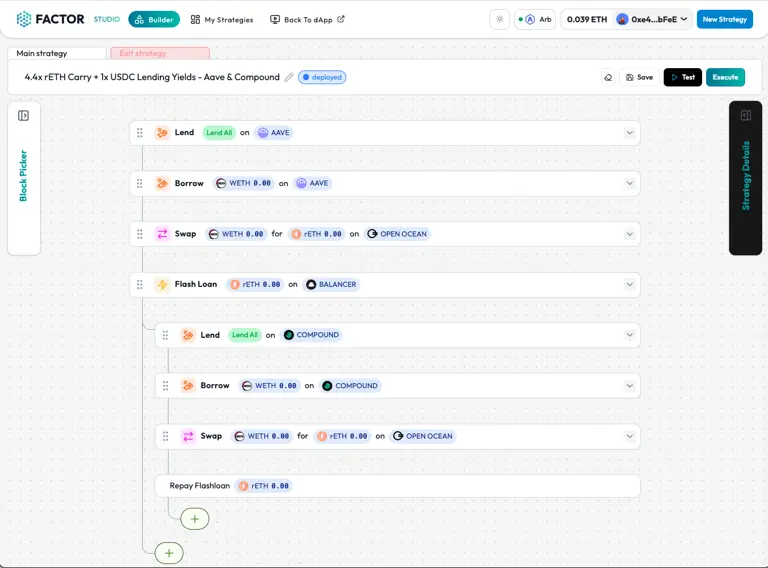Click the 0.039 ETH balance
The image size is (768, 568).
(587, 20)
